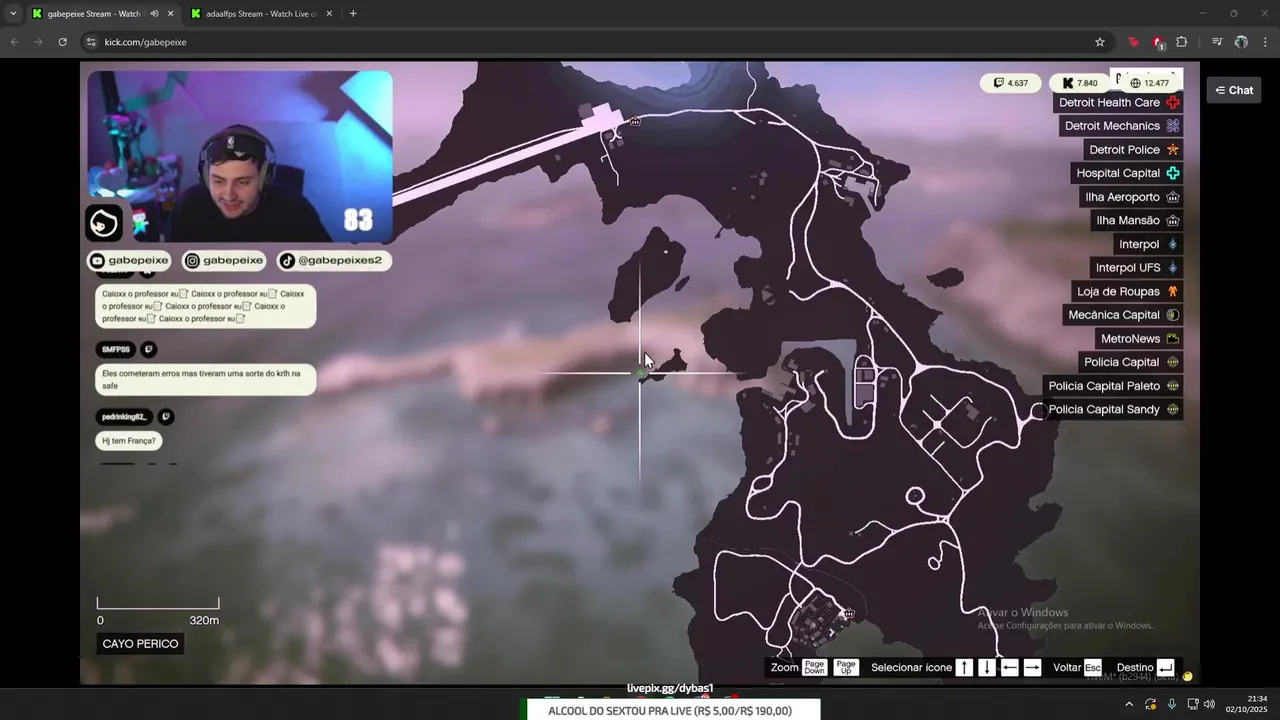Viewport: 1280px width, 720px height.
Task: Click the Esc key icon beside Voltar
Action: pyautogui.click(x=1092, y=667)
